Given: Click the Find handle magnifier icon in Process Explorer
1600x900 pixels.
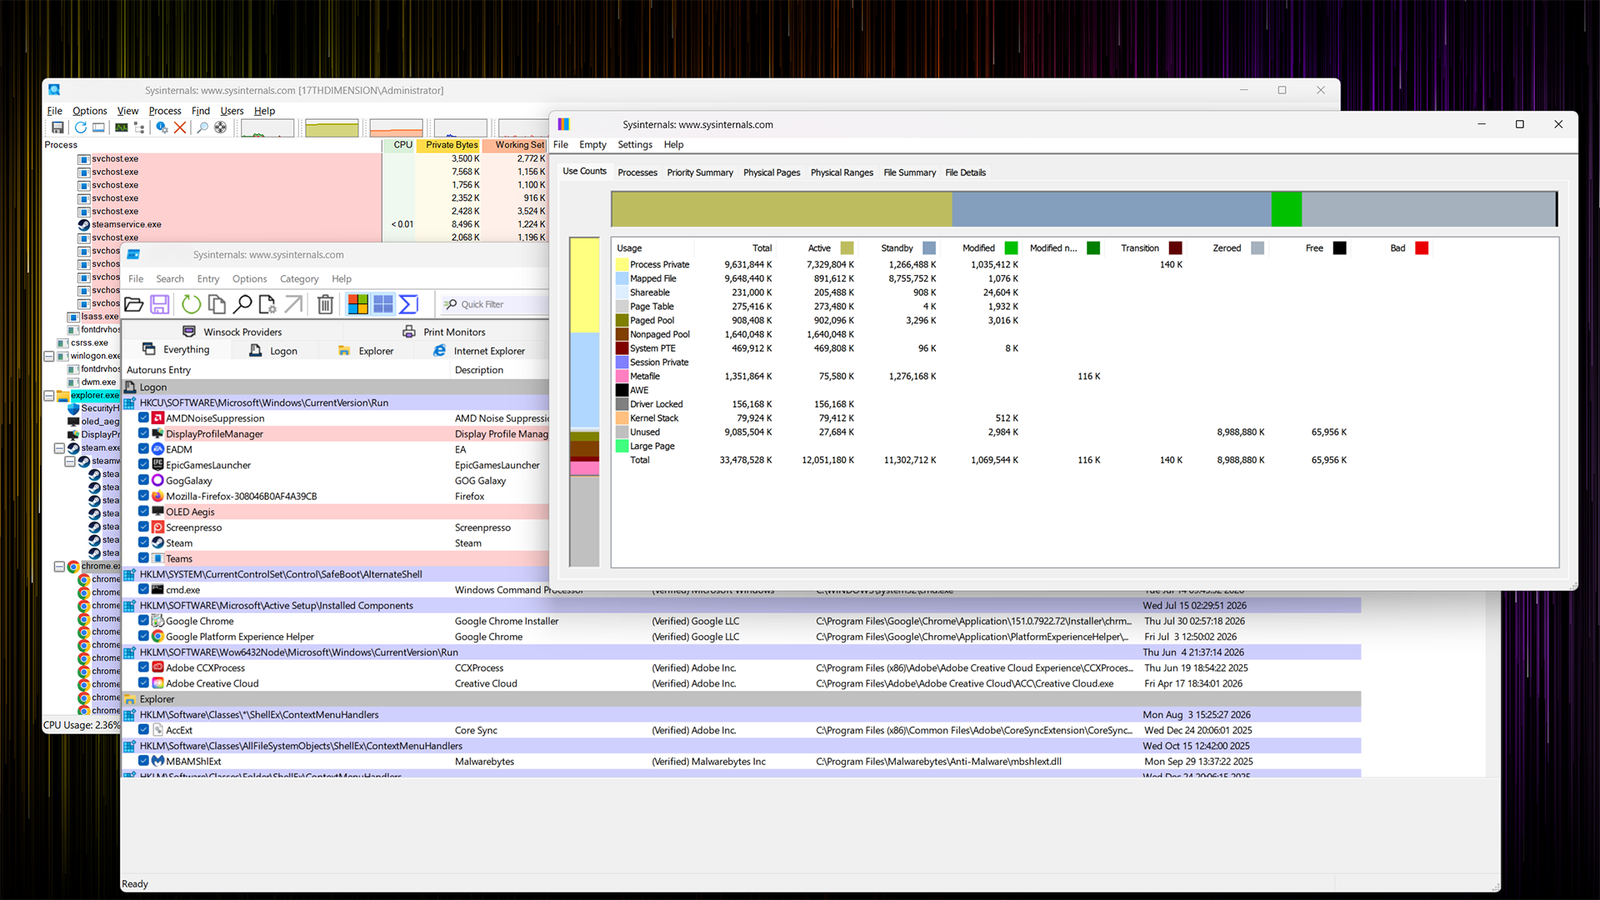Looking at the screenshot, I should point(203,128).
